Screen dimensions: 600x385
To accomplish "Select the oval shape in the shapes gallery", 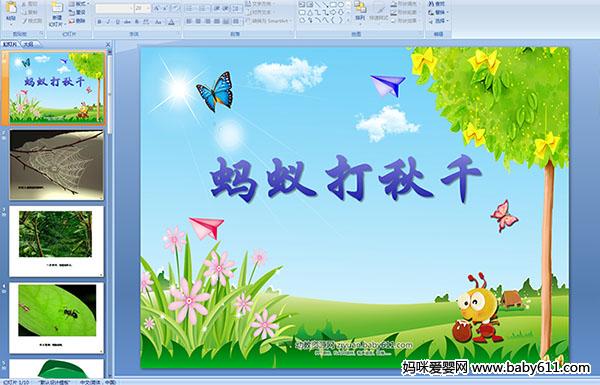I will tap(340, 5).
